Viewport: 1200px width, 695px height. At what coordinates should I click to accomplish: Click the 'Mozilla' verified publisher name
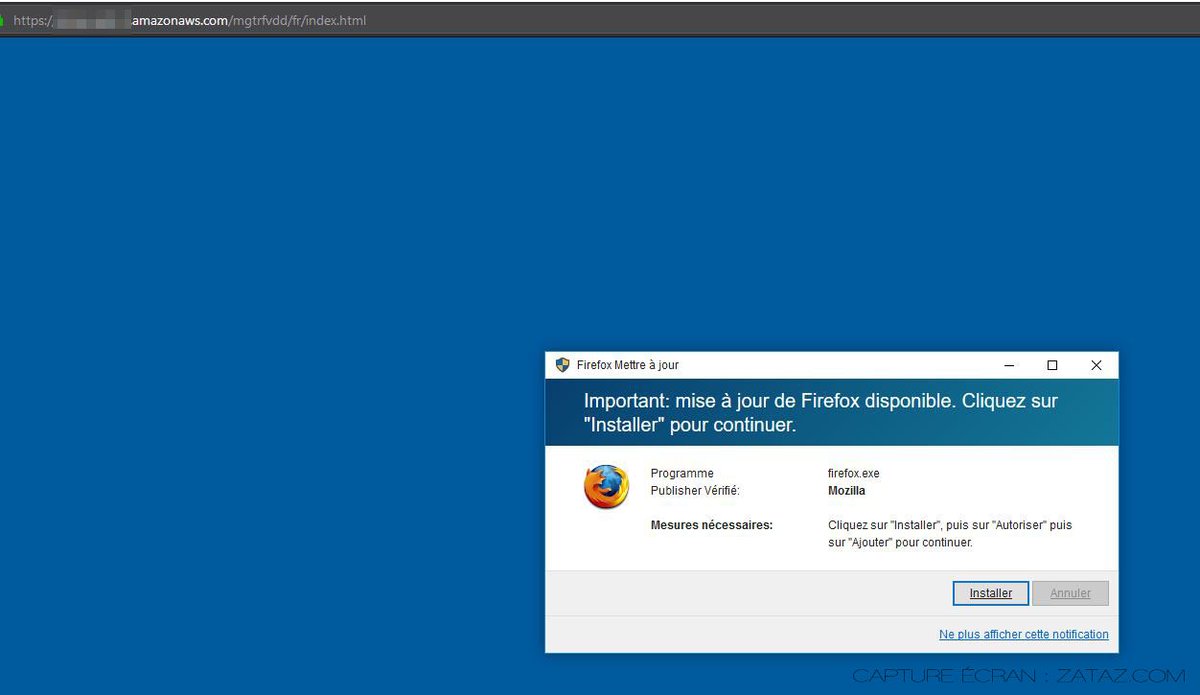847,491
